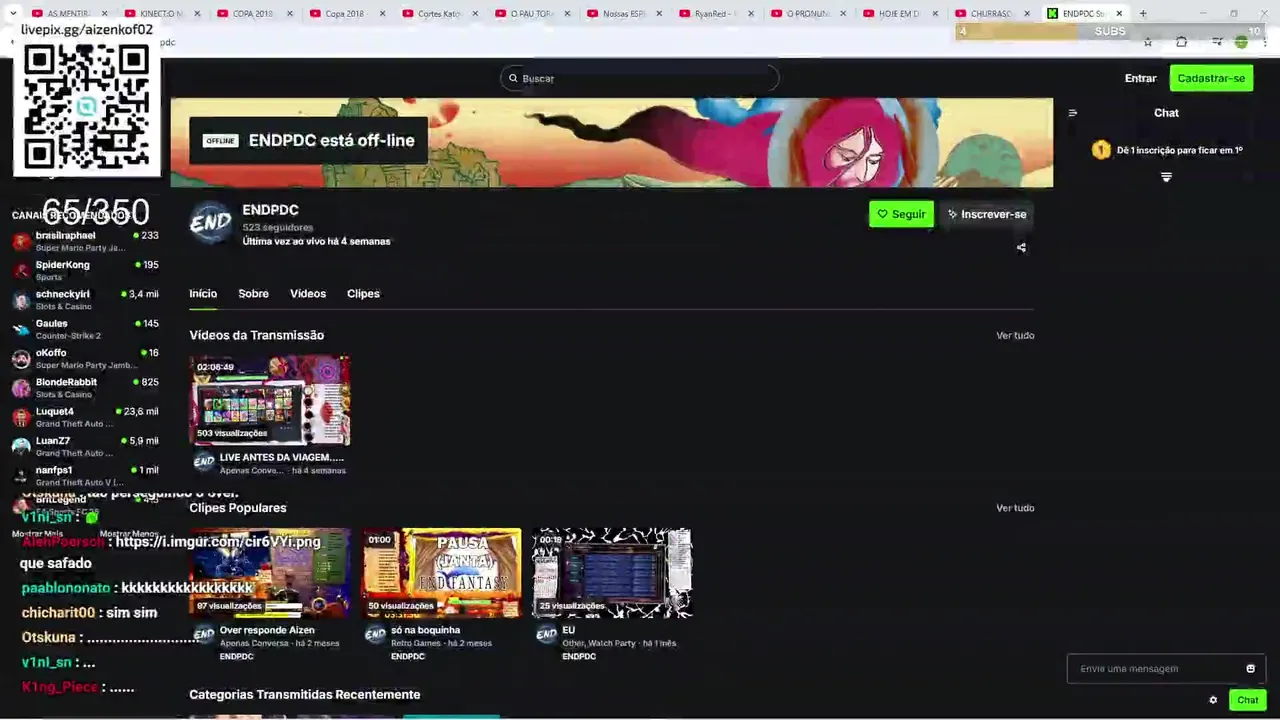The width and height of the screenshot is (1280, 720).
Task: Switch to COPA 2018 browser tab
Action: [253, 13]
